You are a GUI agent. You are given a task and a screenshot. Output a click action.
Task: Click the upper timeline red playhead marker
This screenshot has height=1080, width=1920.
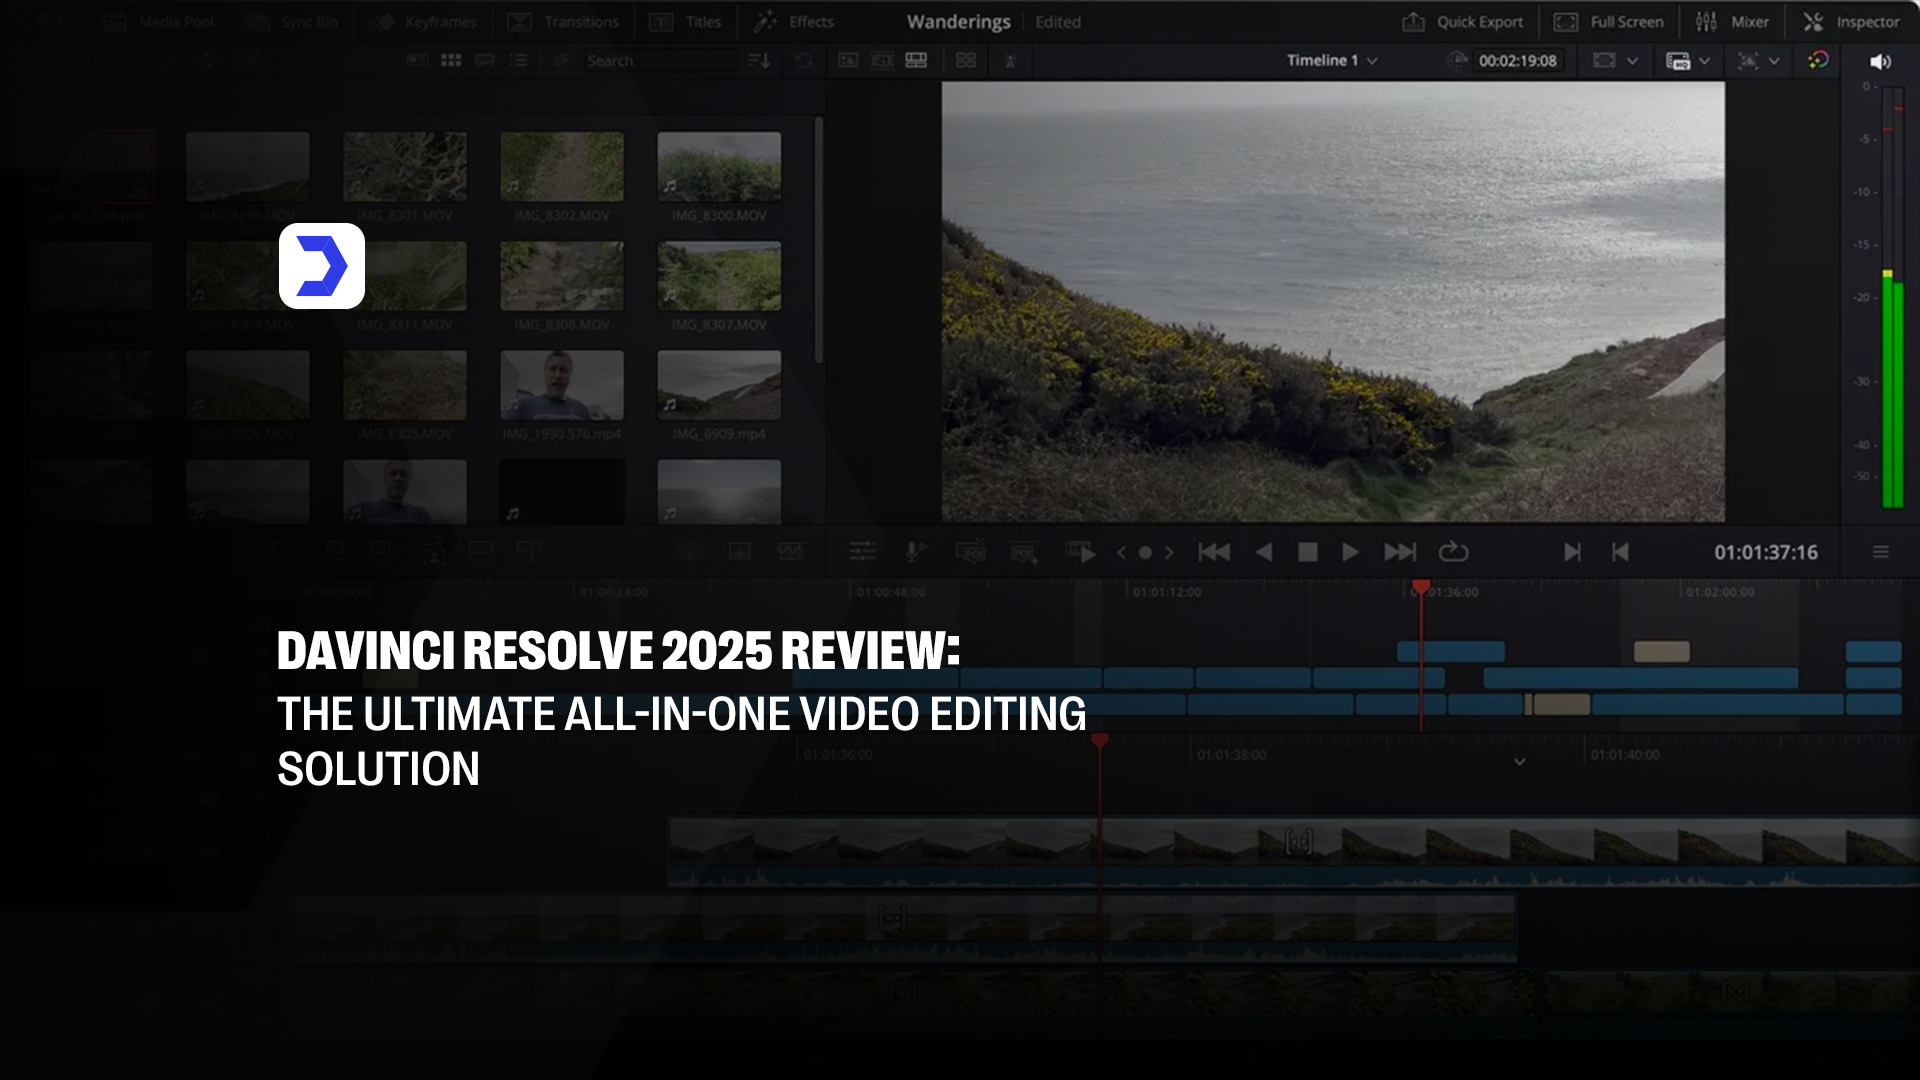1420,587
